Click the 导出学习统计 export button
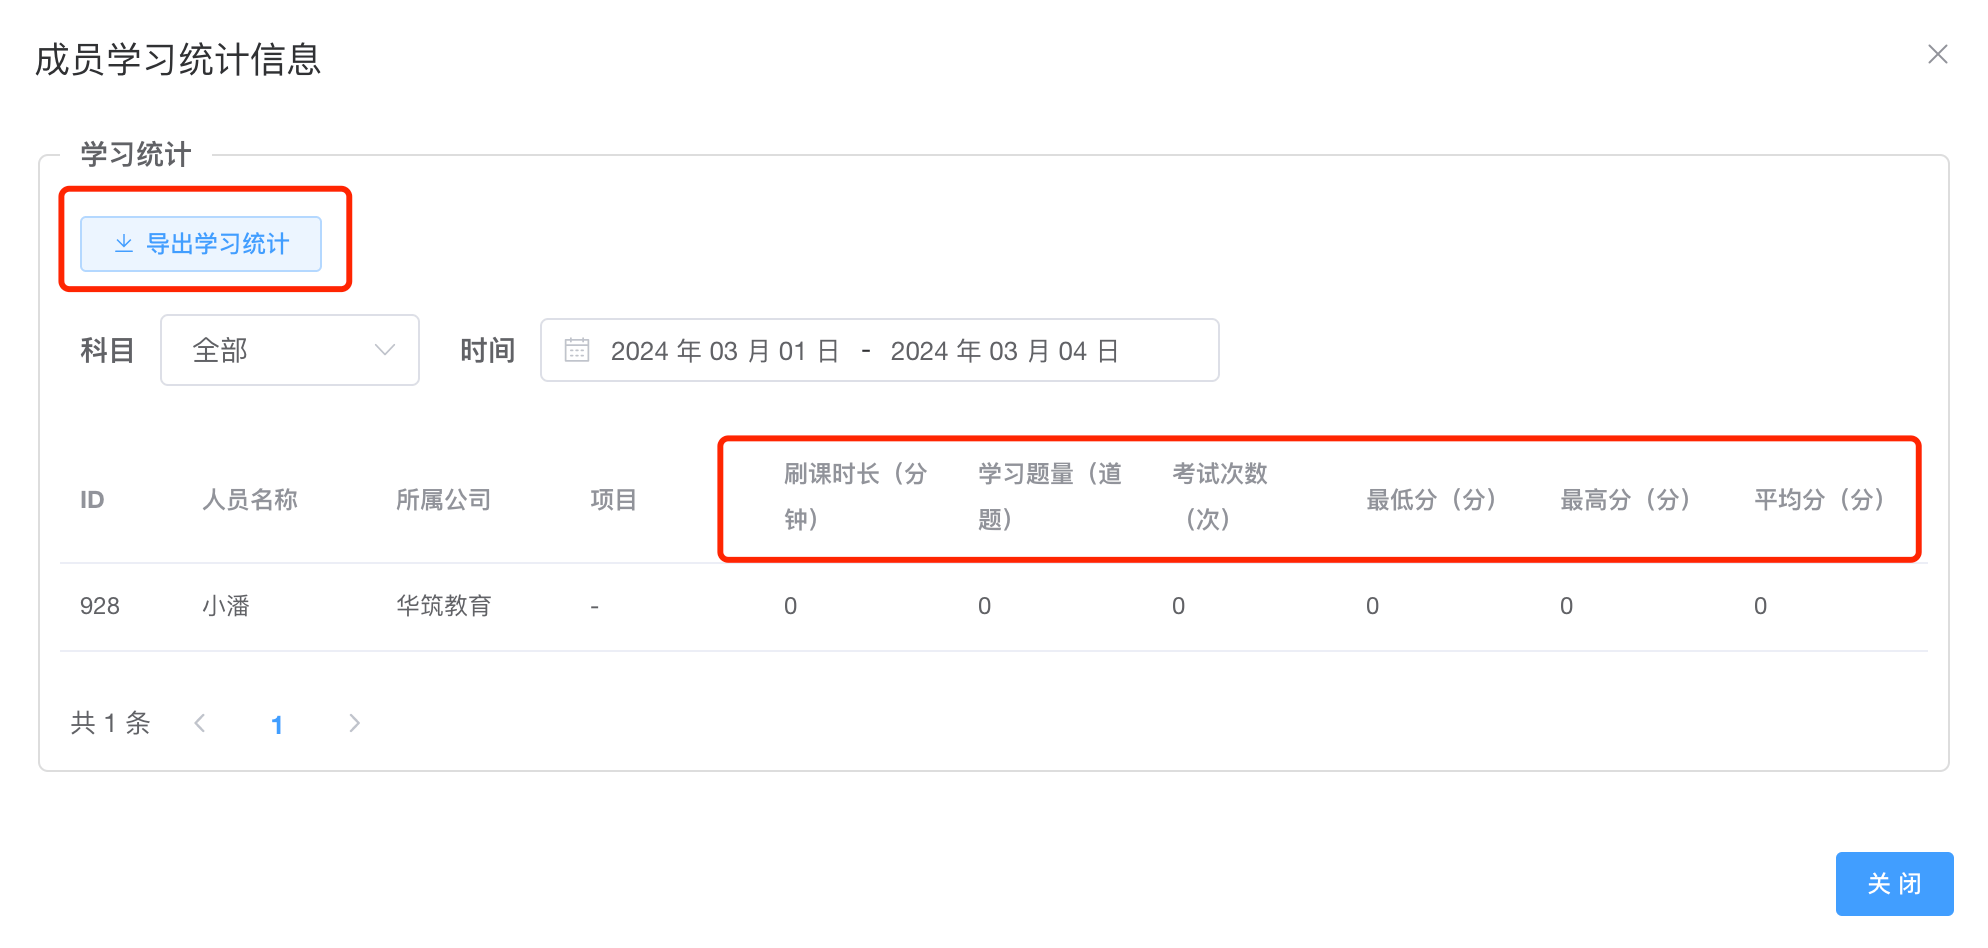This screenshot has height=948, width=1988. coord(201,244)
